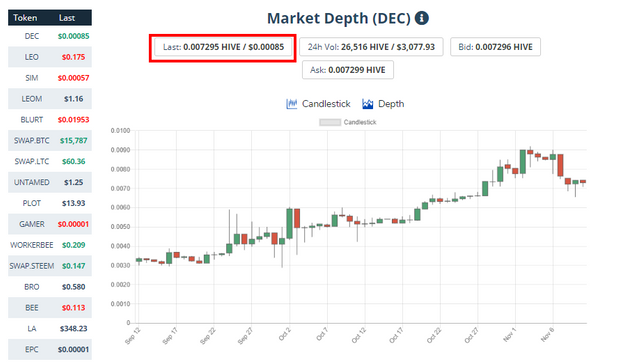Open the Market Depth info icon
The image size is (640, 362).
click(422, 18)
